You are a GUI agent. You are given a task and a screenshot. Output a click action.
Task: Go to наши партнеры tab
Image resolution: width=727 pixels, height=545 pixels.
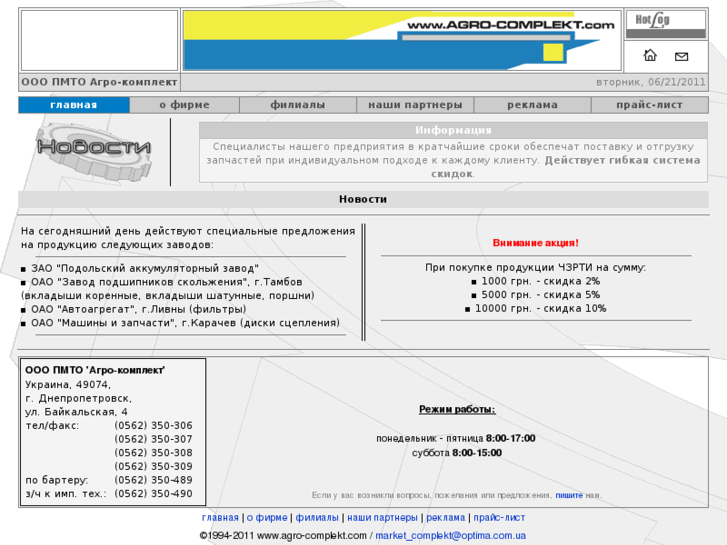(415, 105)
